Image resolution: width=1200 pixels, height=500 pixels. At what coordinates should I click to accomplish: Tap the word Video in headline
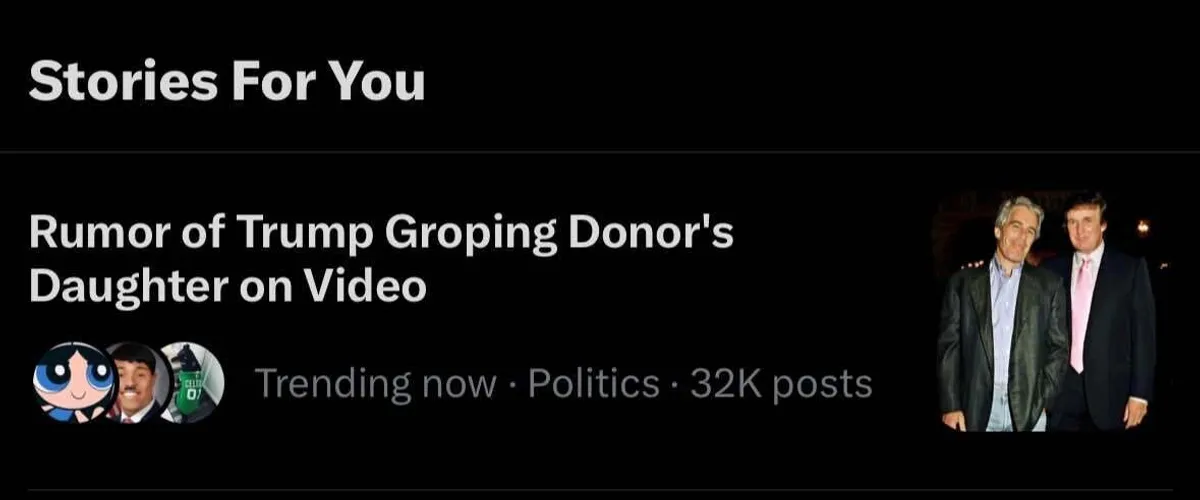[364, 287]
